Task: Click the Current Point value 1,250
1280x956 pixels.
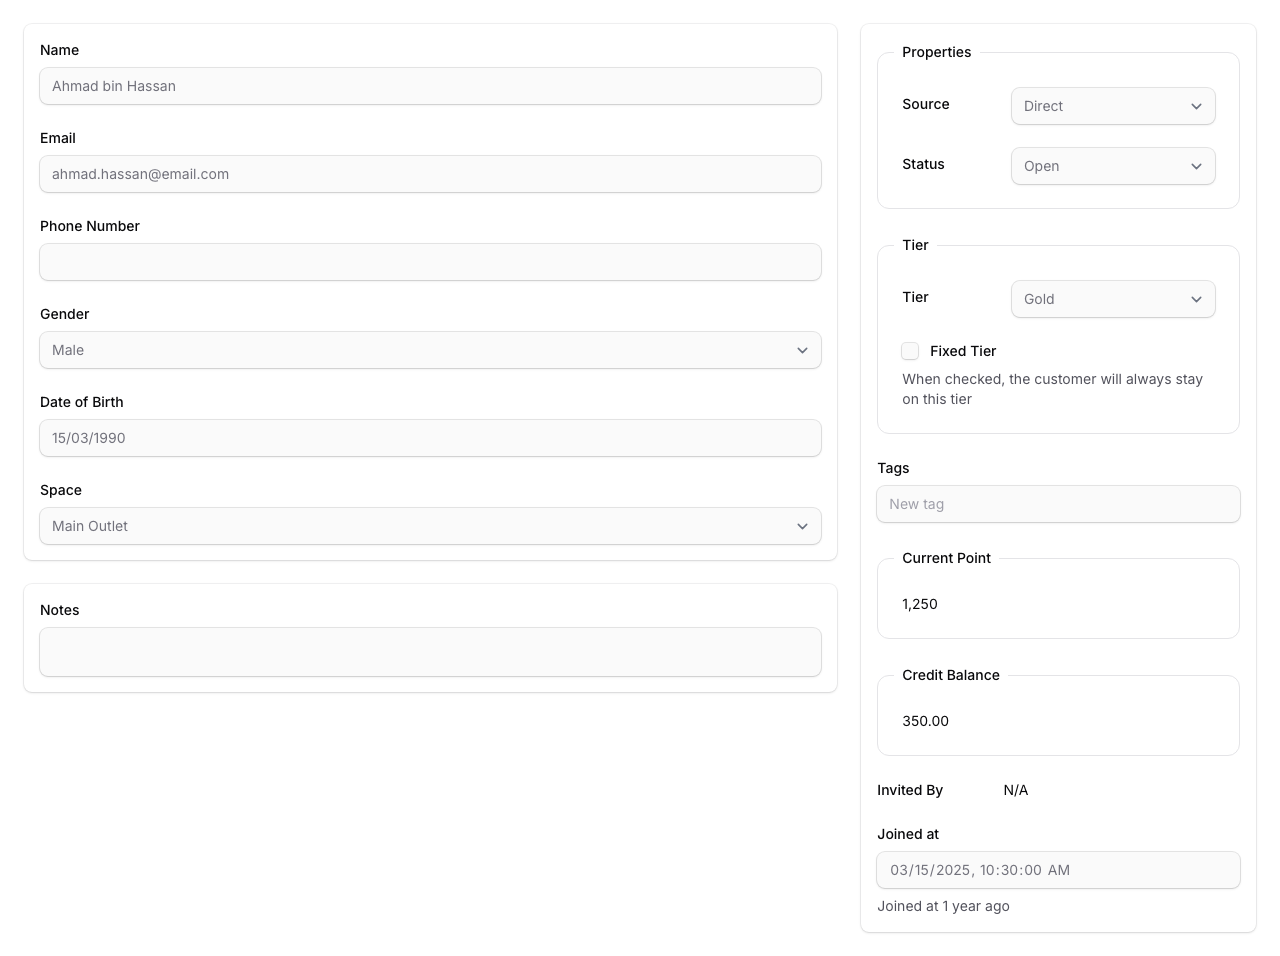Action: [919, 604]
